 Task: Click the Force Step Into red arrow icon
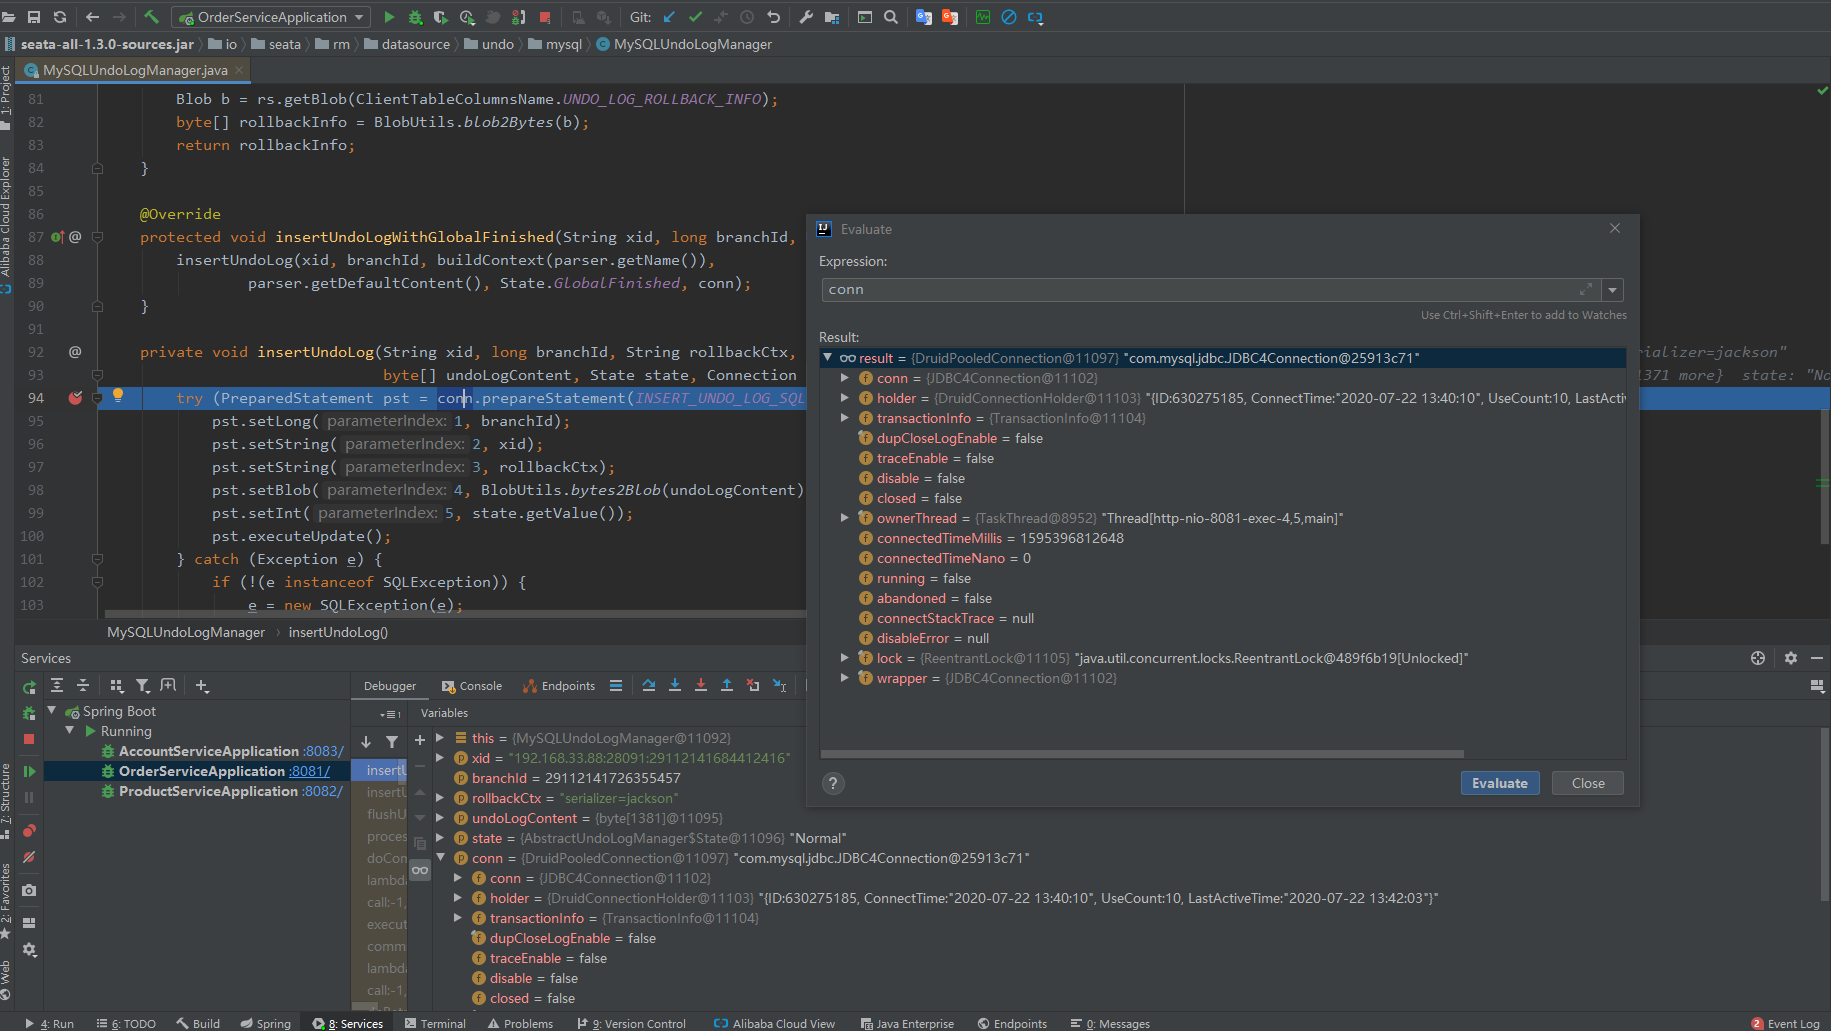pos(701,685)
